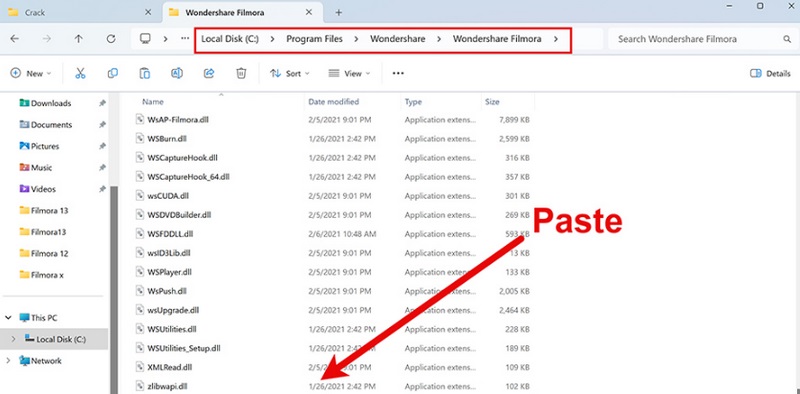Sort by the Name column header
800x394 pixels.
[x=153, y=102]
